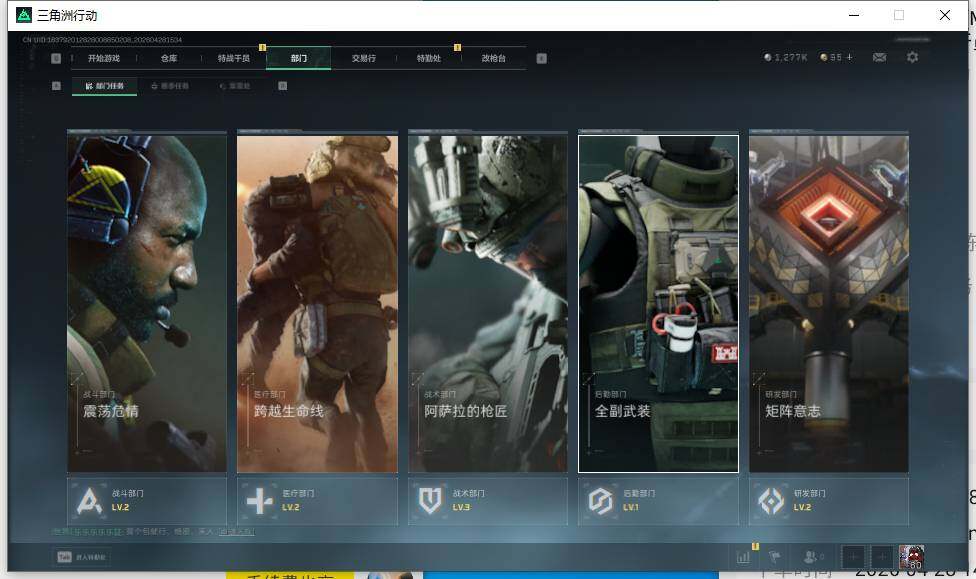
Task: Click the left key-hint icon beside 开始游戏
Action: tap(56, 59)
